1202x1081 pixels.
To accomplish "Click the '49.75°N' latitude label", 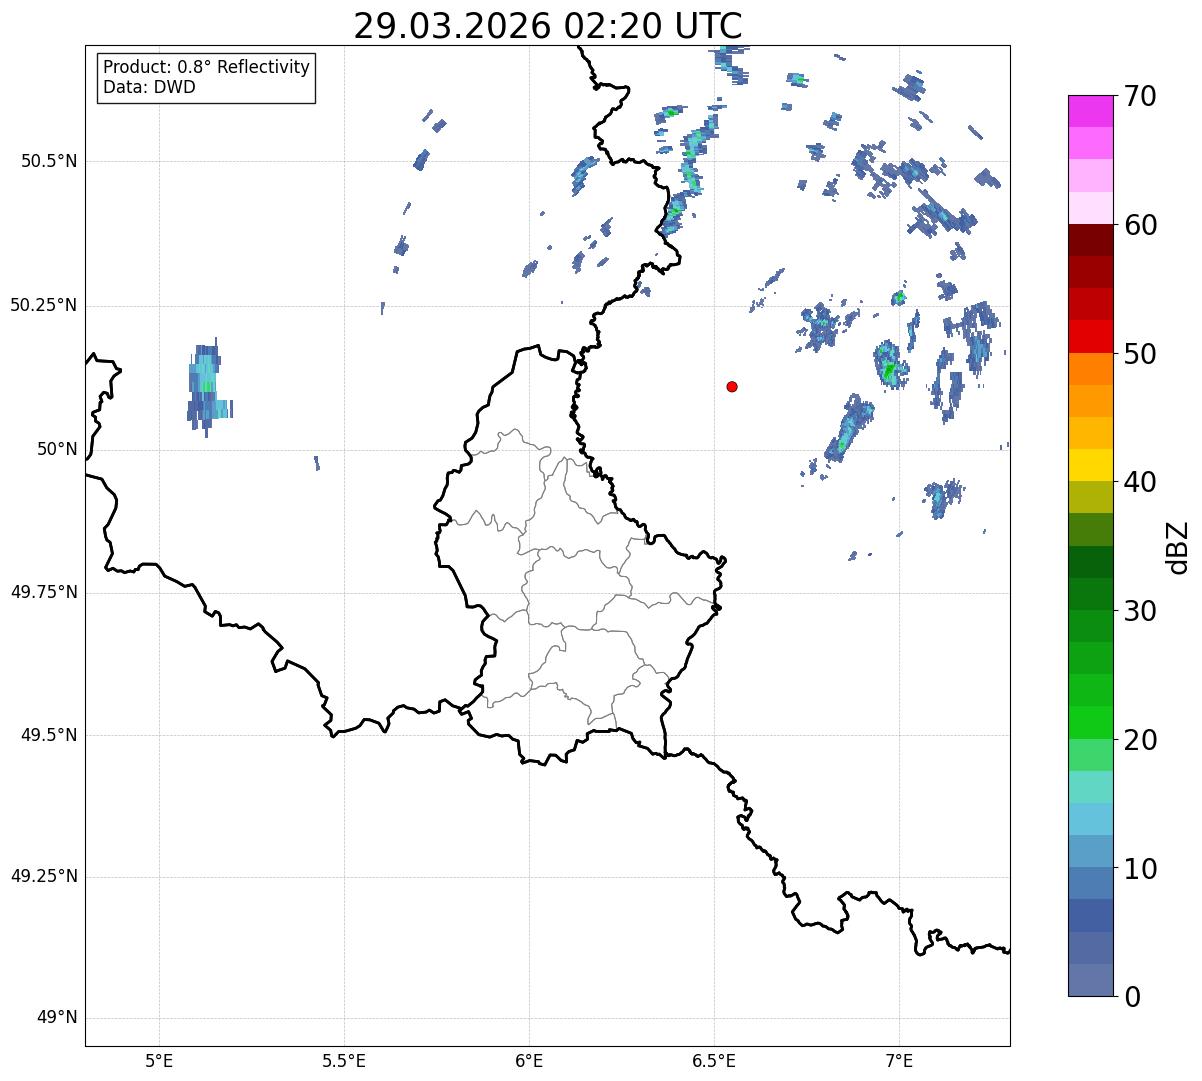I will (43, 592).
